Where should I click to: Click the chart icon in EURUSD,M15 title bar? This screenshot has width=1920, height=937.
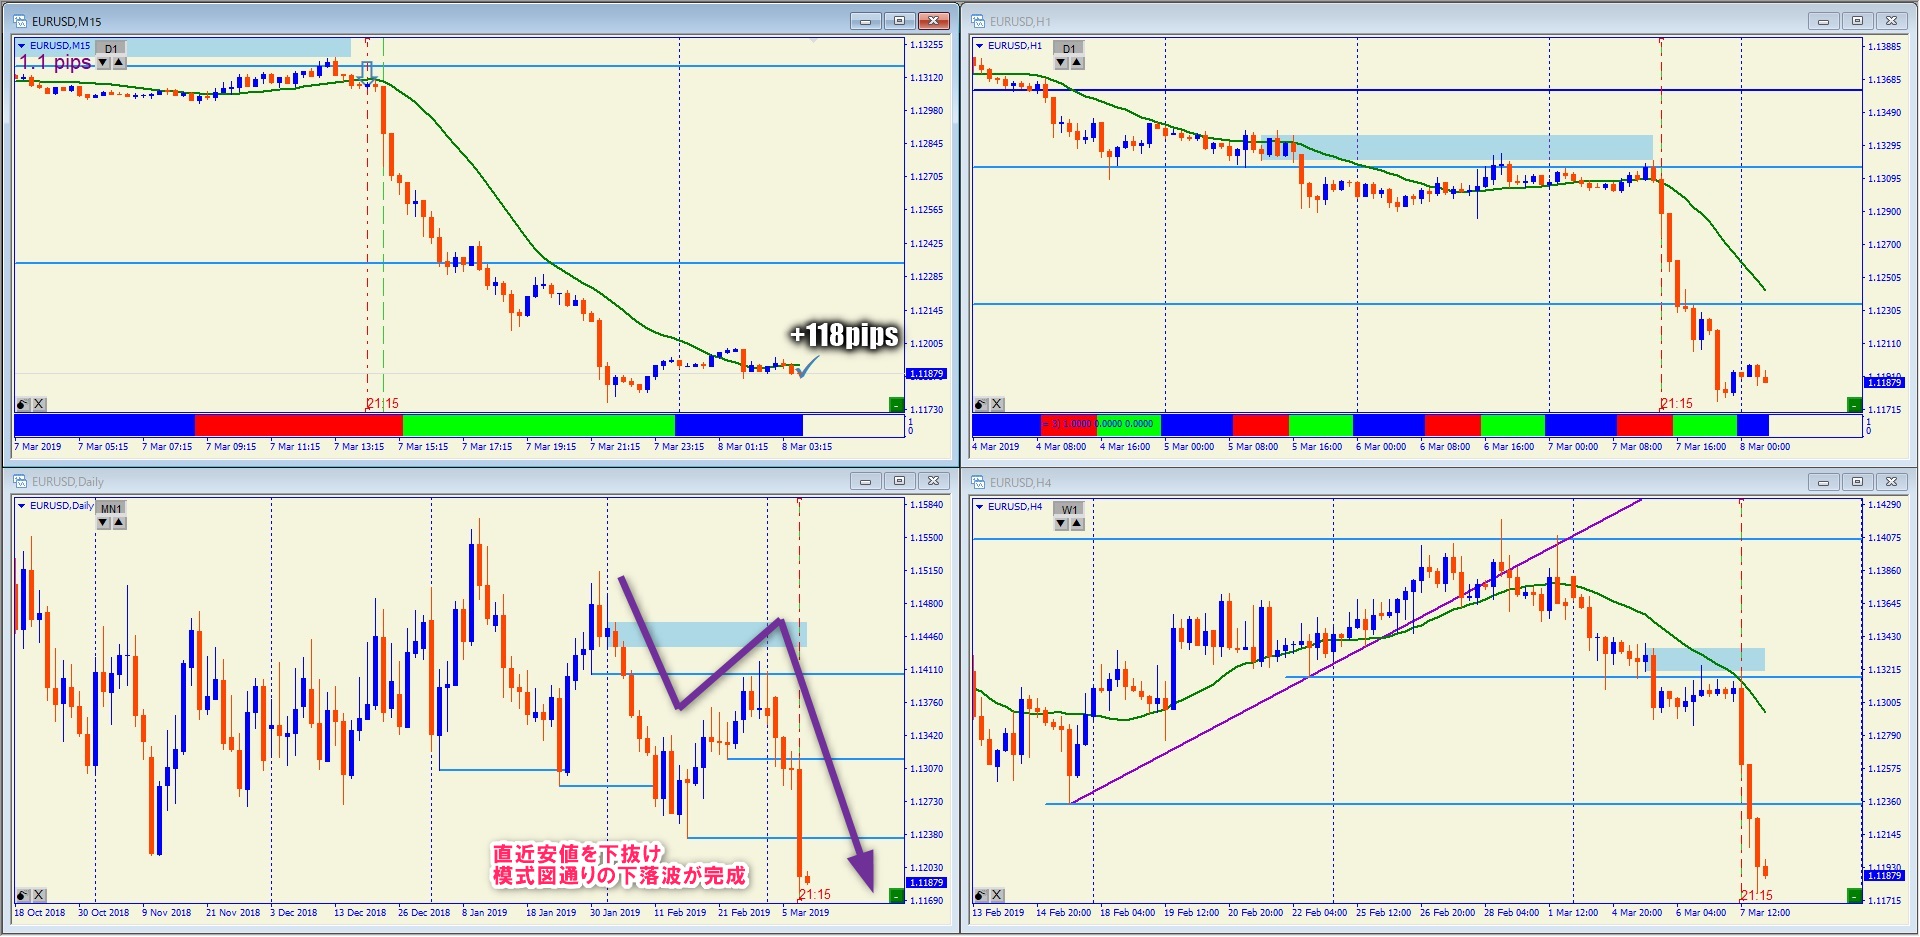coord(19,21)
